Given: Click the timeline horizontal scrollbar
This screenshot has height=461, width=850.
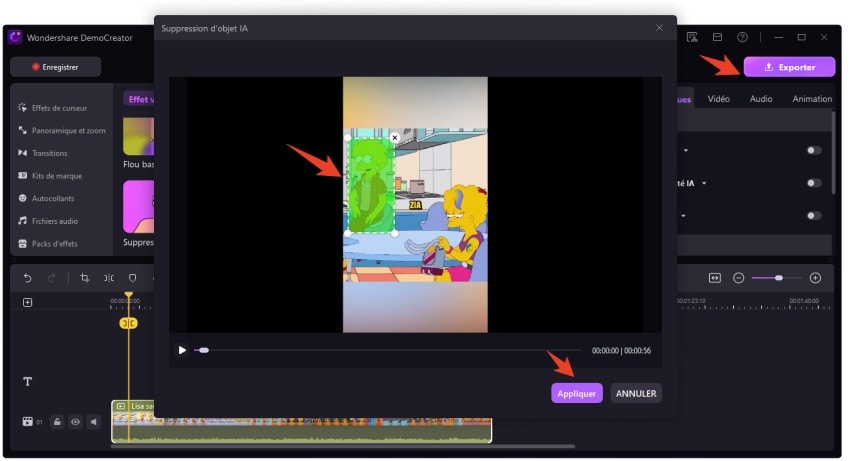Looking at the screenshot, I should [x=343, y=446].
